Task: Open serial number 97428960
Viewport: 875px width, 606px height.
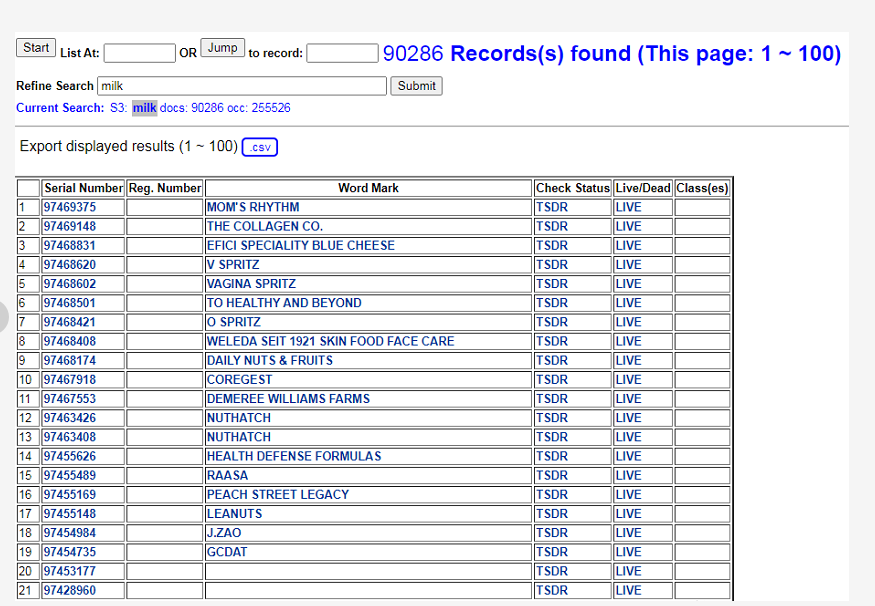Action: click(x=70, y=590)
